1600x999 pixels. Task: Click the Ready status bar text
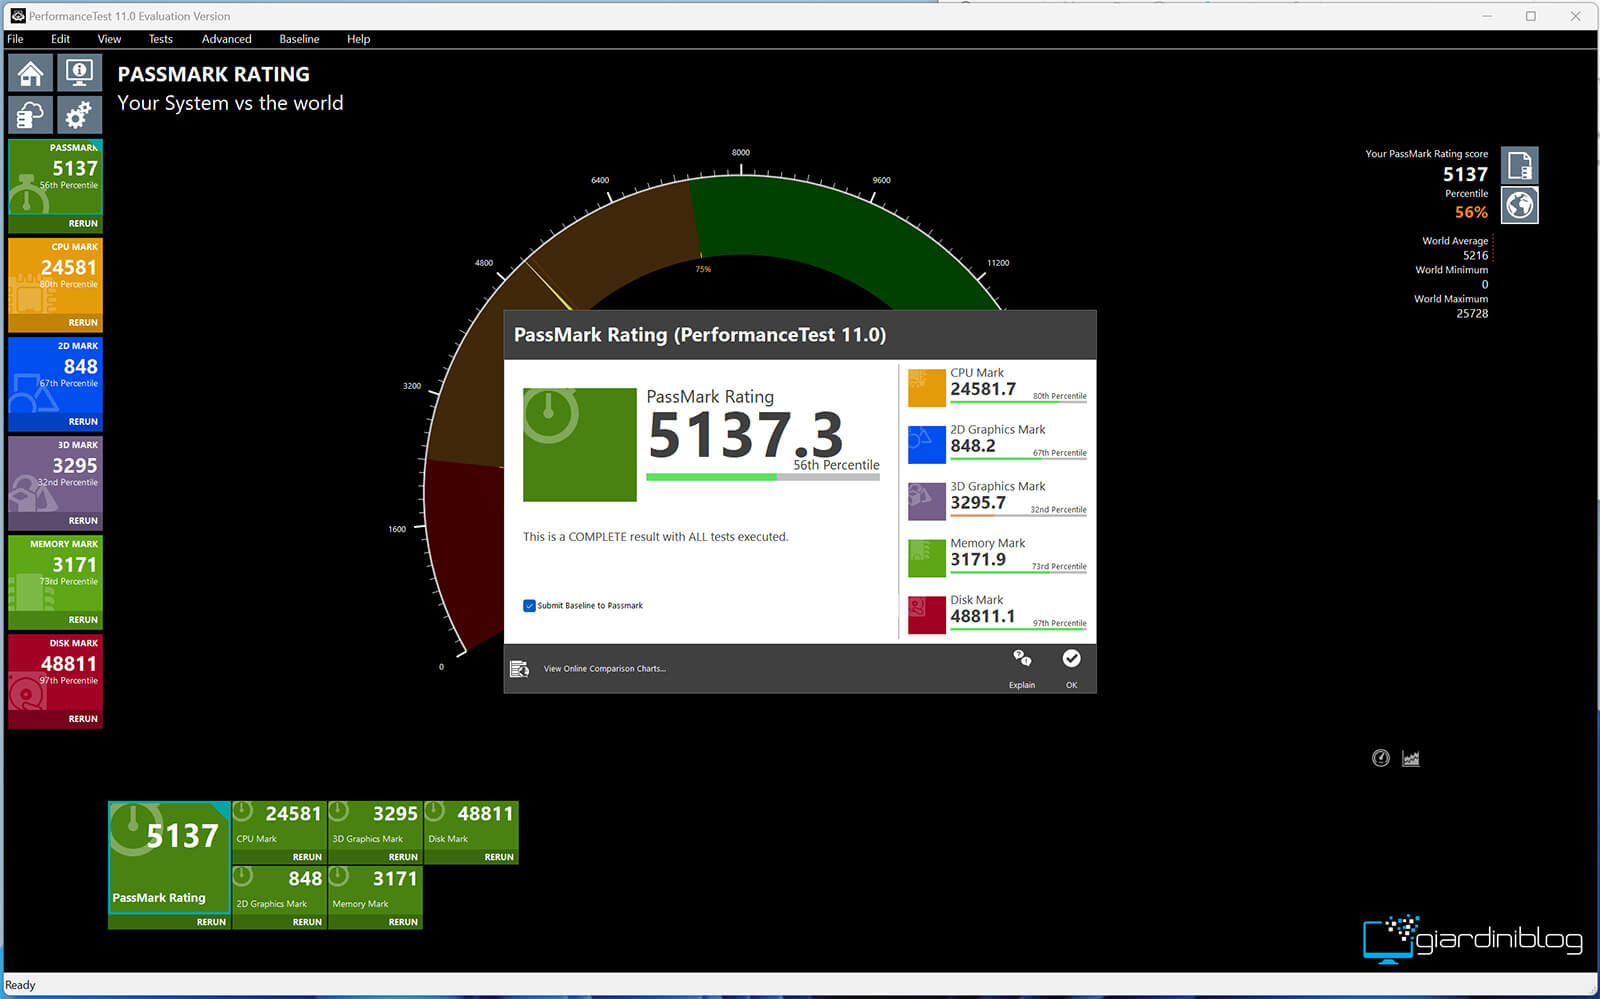click(x=20, y=985)
